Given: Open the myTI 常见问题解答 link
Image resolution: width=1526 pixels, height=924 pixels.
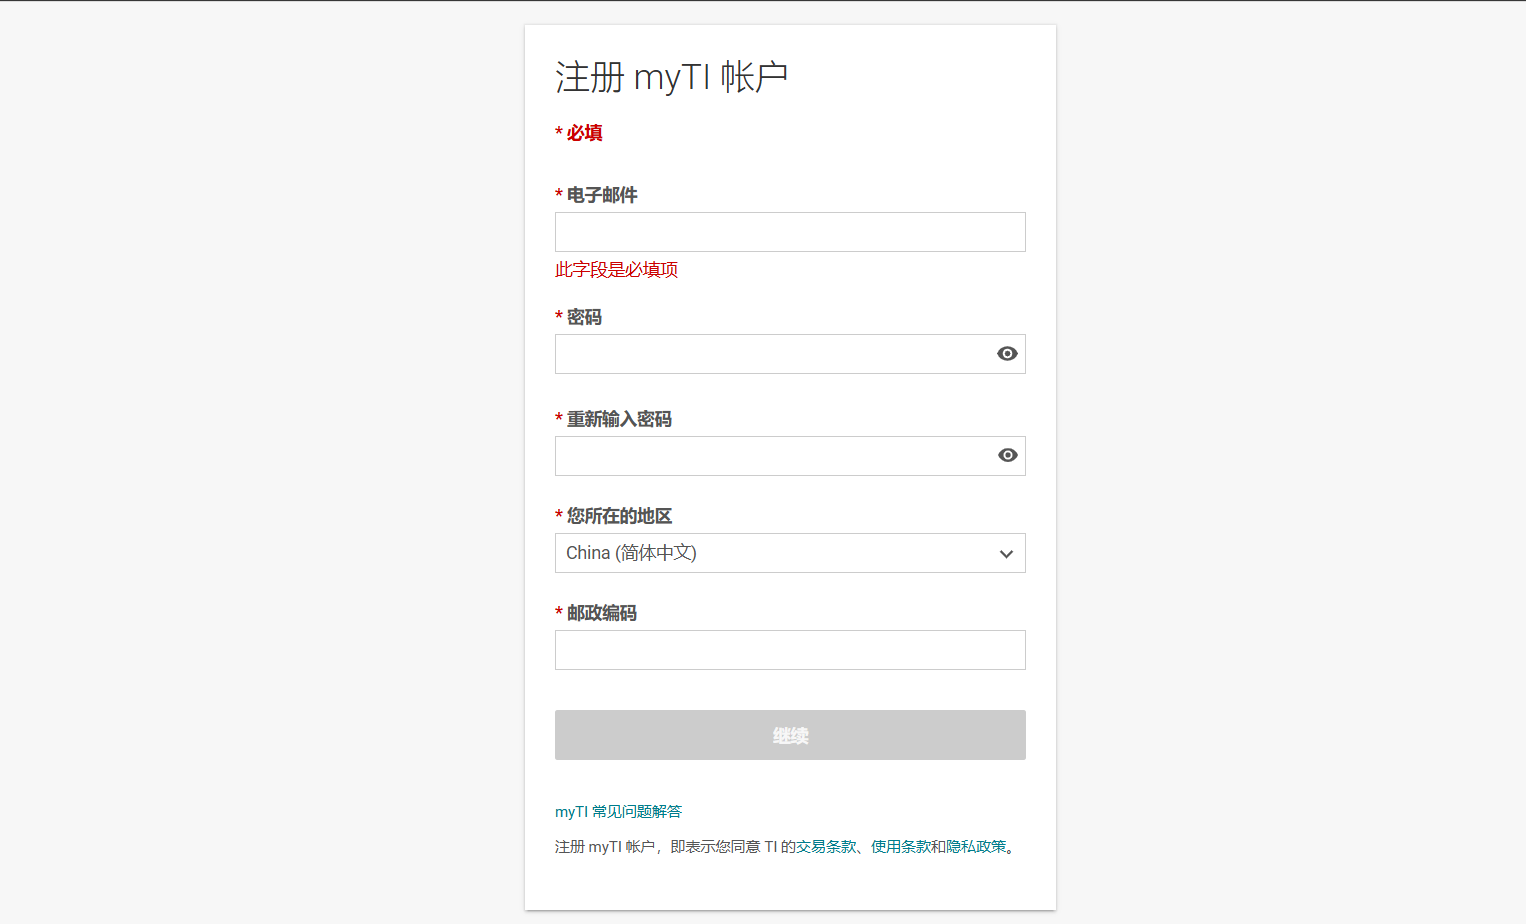Looking at the screenshot, I should click(618, 811).
